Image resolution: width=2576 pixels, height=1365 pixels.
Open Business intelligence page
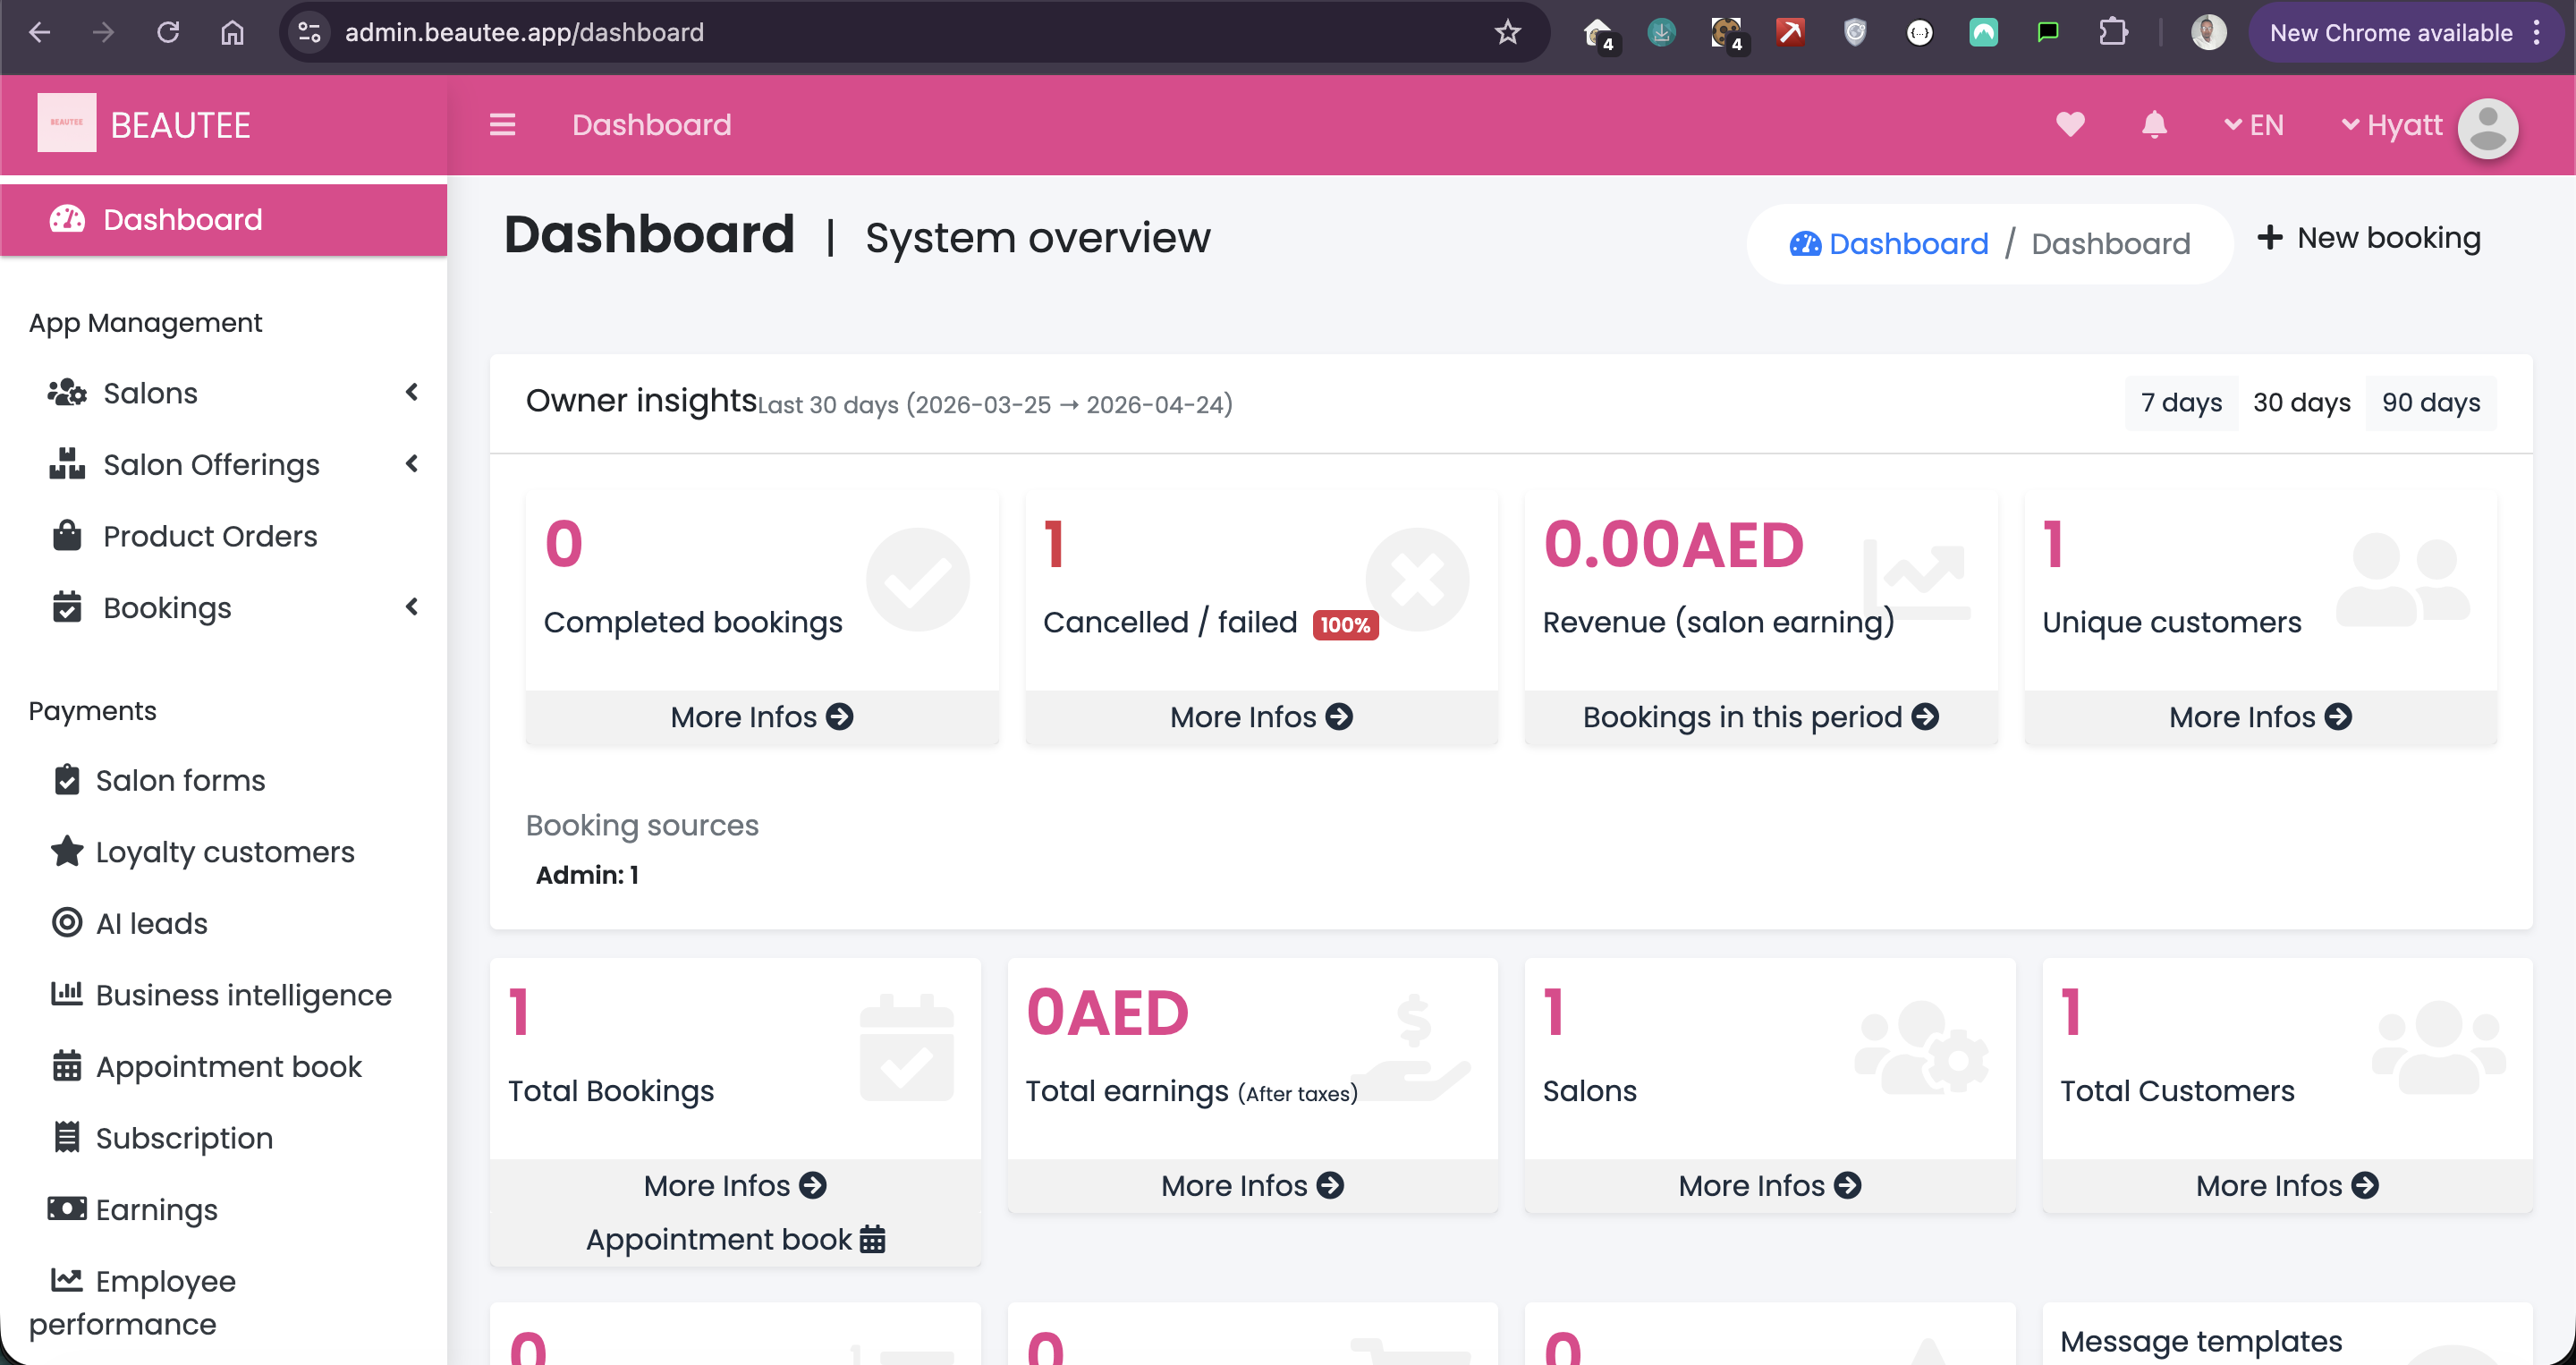[x=243, y=995]
